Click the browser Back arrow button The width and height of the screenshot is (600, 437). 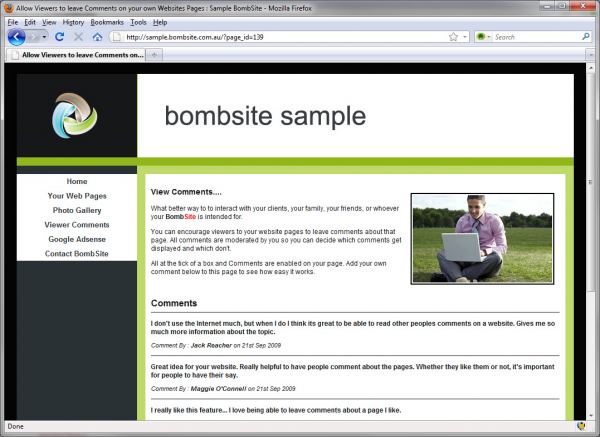point(16,37)
